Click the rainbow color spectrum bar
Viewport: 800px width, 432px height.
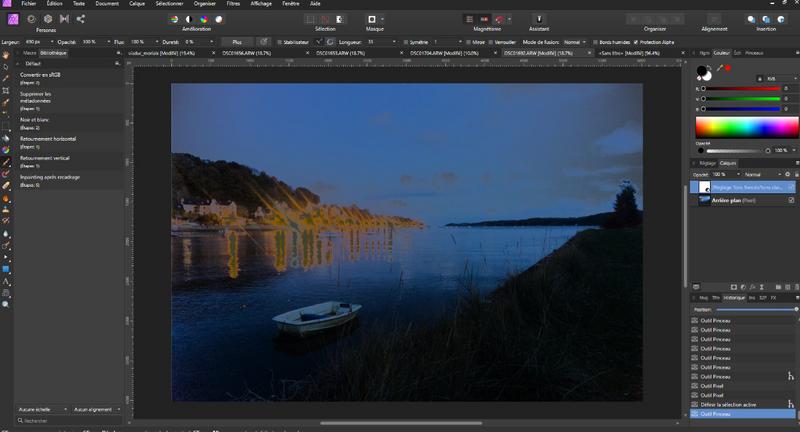747,128
